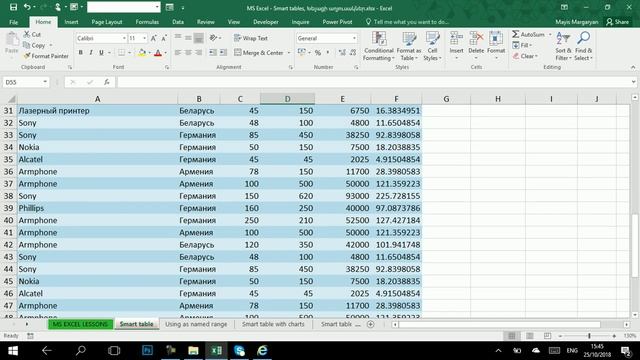Screen dimensions: 640x360
Task: Switch to the Page Layout tab
Action: click(107, 22)
